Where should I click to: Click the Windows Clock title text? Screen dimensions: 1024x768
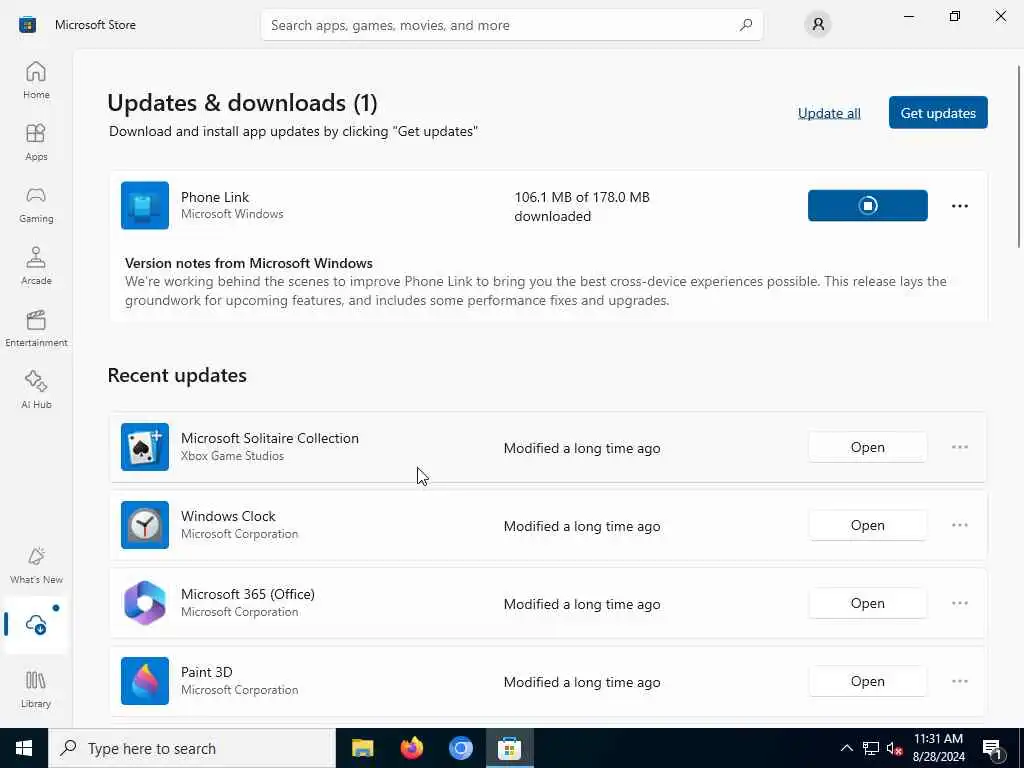(x=228, y=516)
